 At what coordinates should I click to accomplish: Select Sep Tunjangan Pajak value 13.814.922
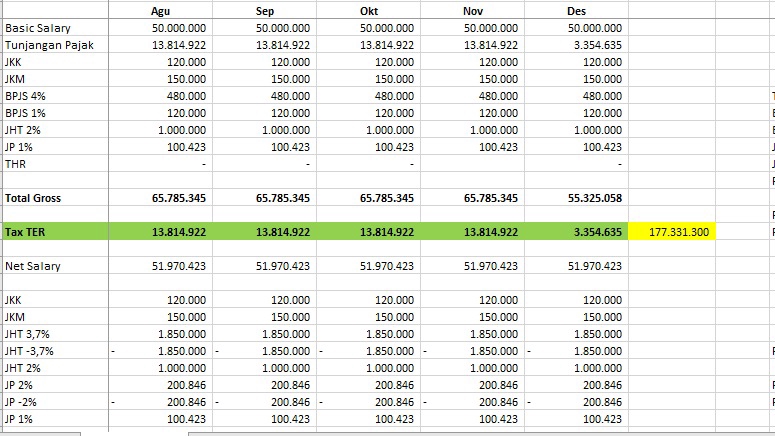pos(264,45)
